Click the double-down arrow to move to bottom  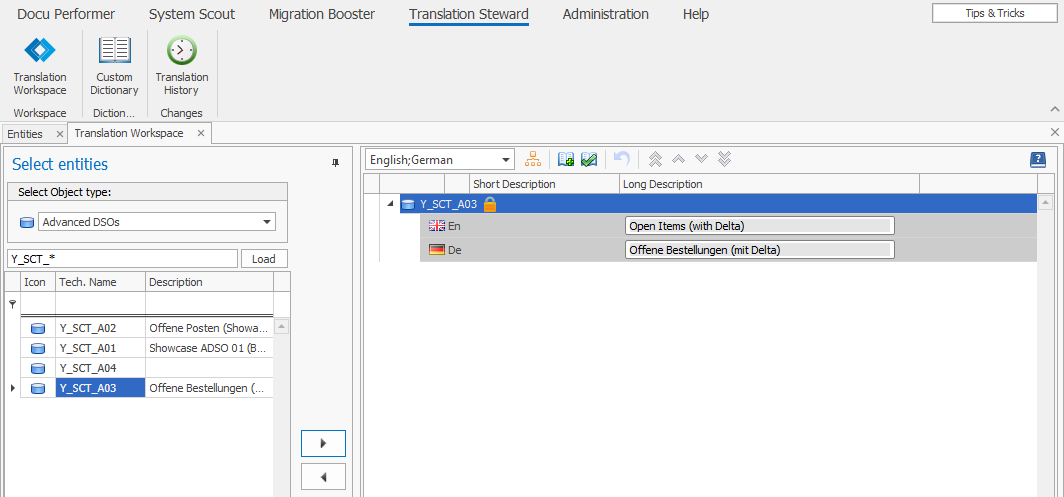[725, 160]
